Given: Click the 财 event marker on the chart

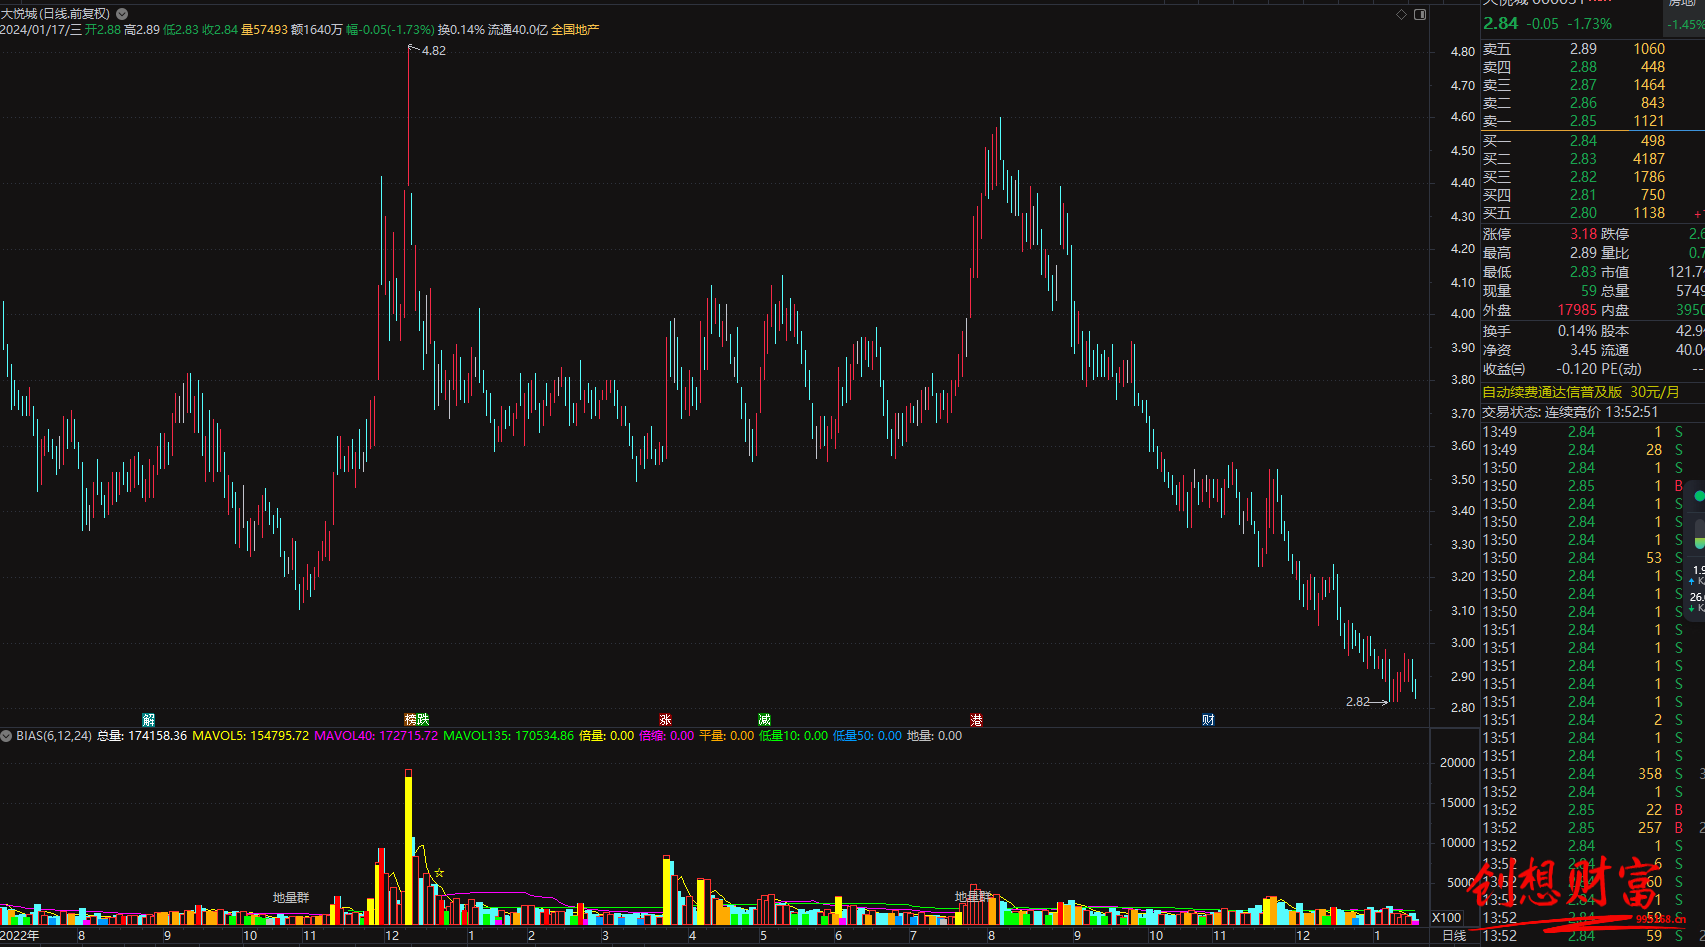Looking at the screenshot, I should tap(1208, 720).
